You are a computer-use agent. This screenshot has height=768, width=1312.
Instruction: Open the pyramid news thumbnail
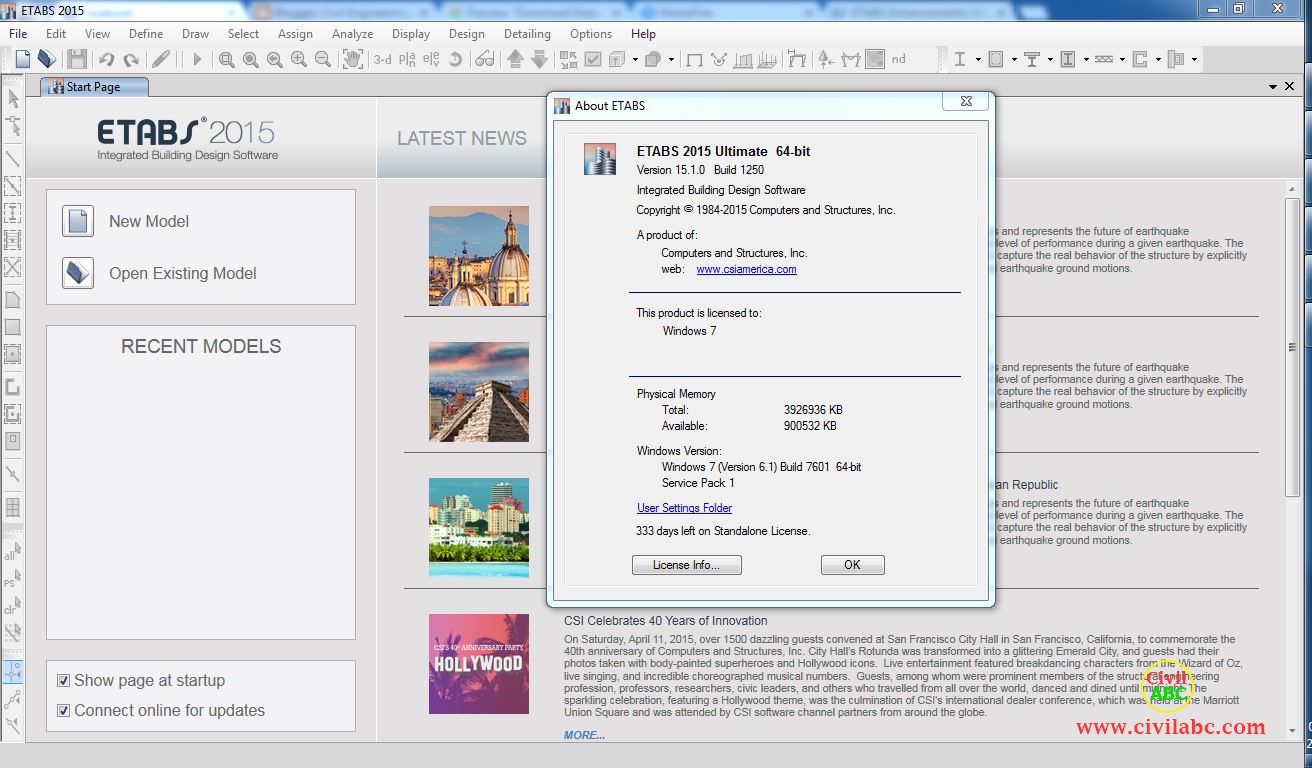pyautogui.click(x=479, y=392)
